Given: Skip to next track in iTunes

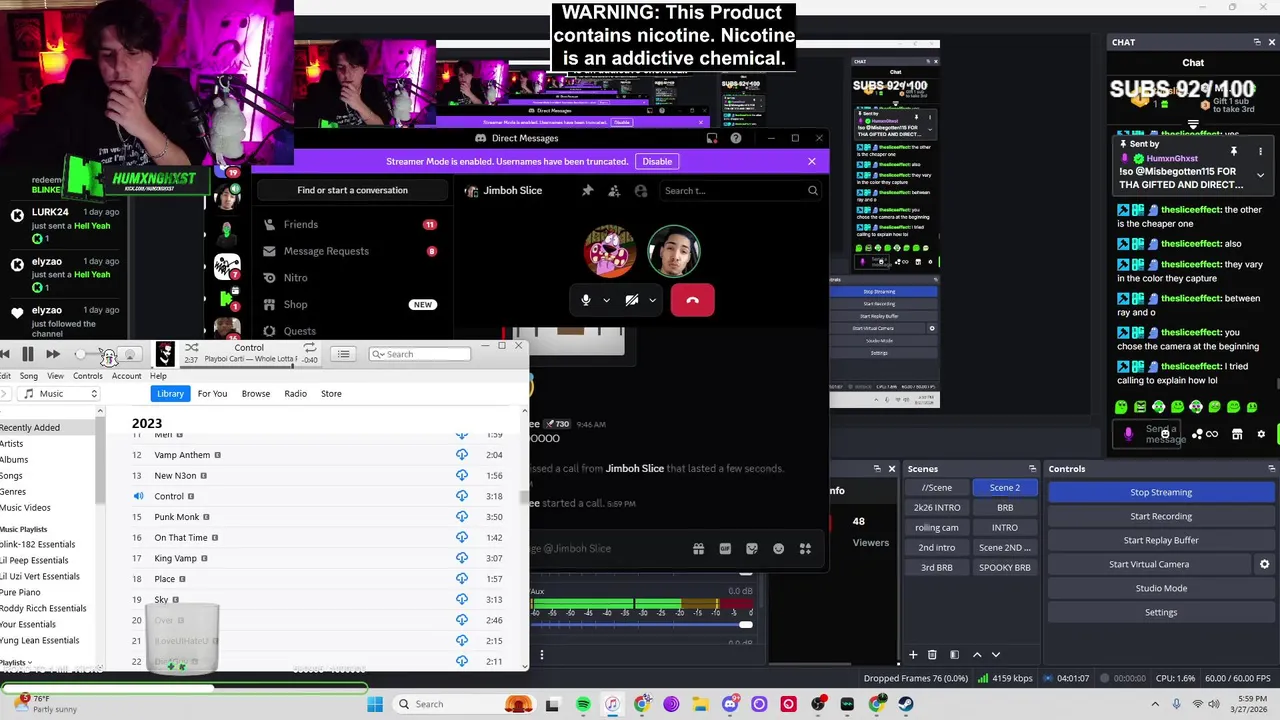Looking at the screenshot, I should (x=53, y=354).
